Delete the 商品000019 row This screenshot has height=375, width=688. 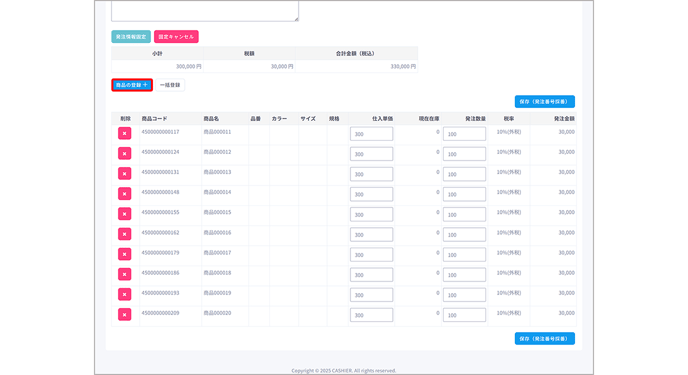click(x=125, y=294)
